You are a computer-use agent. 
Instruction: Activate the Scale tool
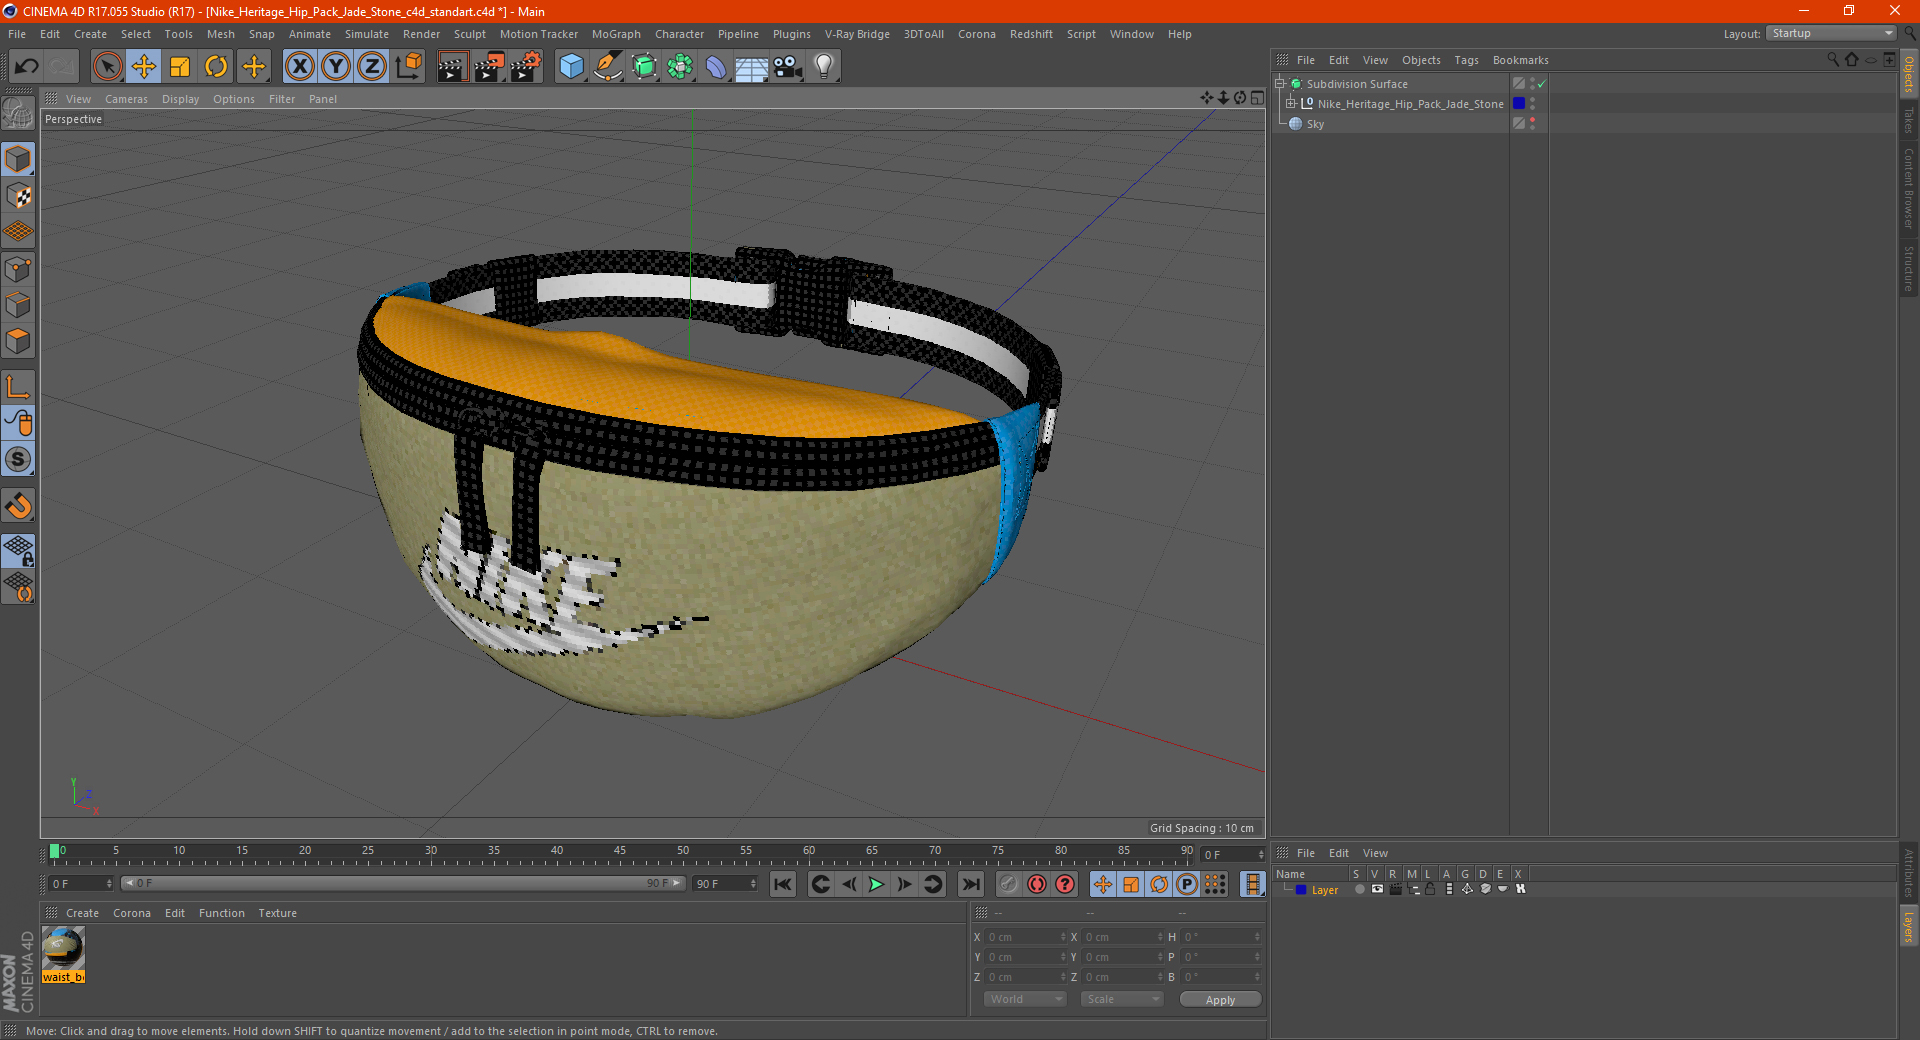pyautogui.click(x=180, y=67)
